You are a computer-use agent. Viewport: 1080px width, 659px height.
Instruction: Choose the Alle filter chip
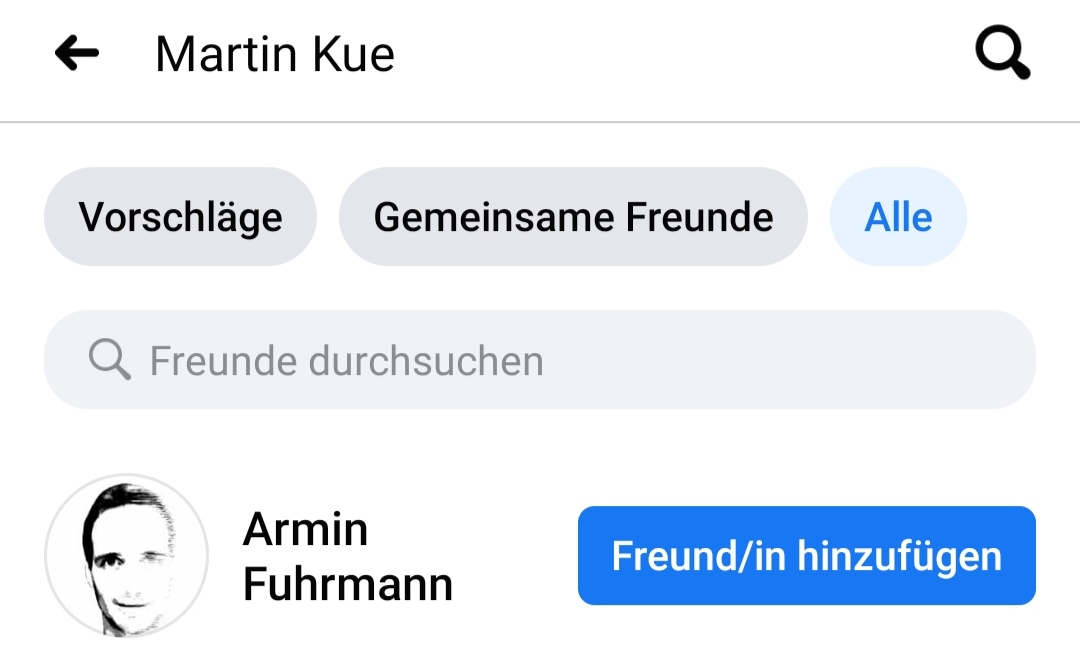point(898,217)
